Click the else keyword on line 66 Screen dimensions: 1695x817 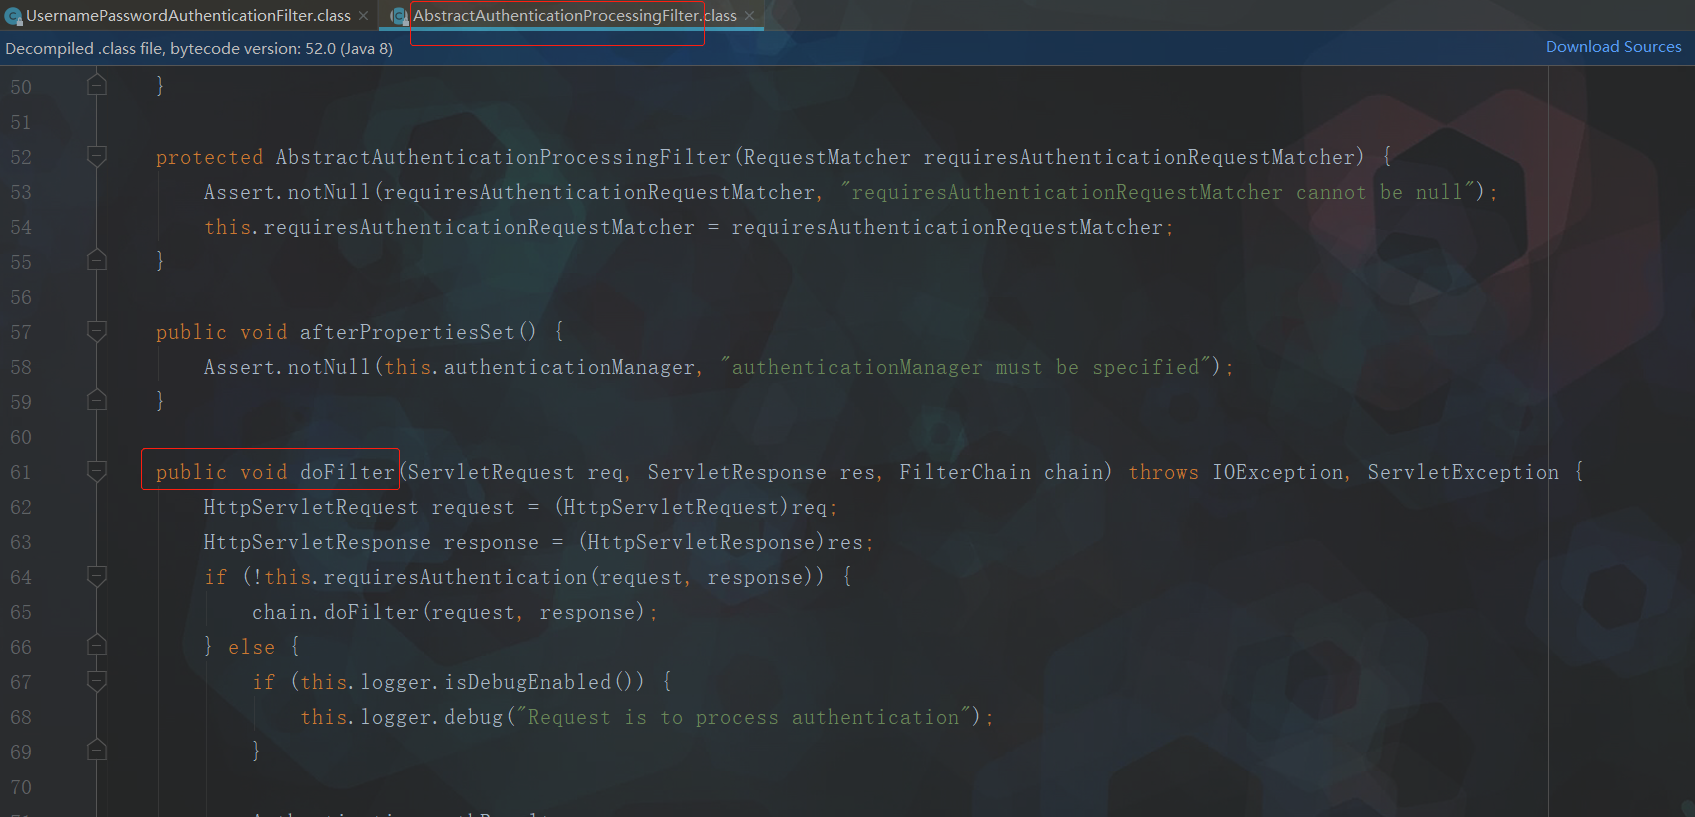pyautogui.click(x=251, y=647)
